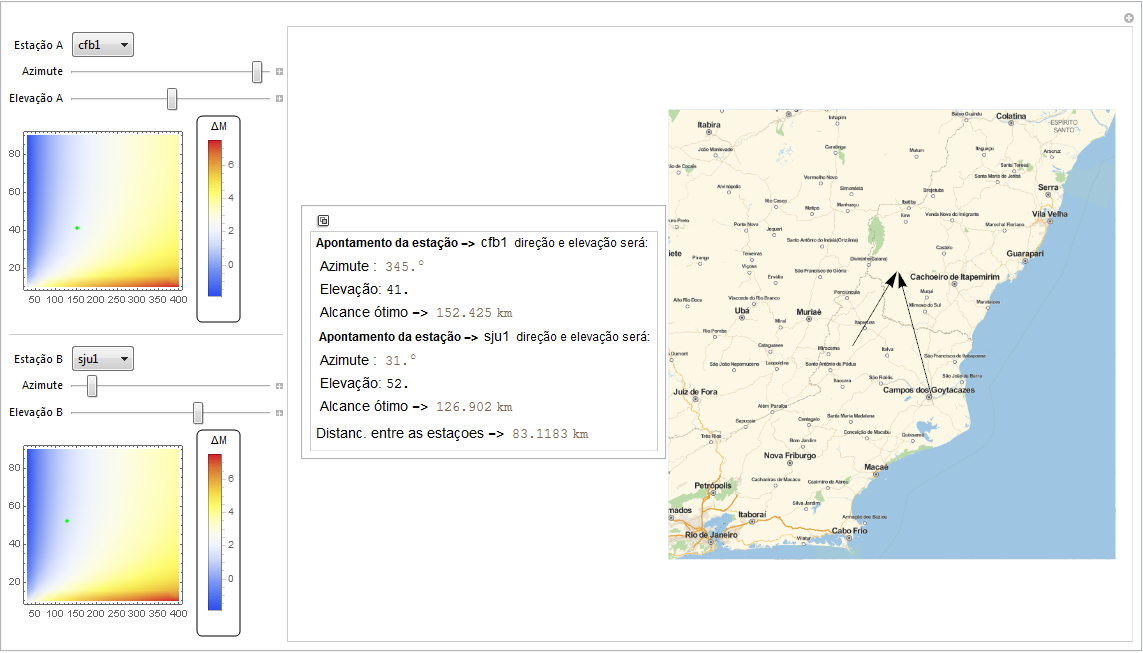1143x653 pixels.
Task: Click the 'Apontamento da estação -> sju1' heading
Action: tap(413, 337)
